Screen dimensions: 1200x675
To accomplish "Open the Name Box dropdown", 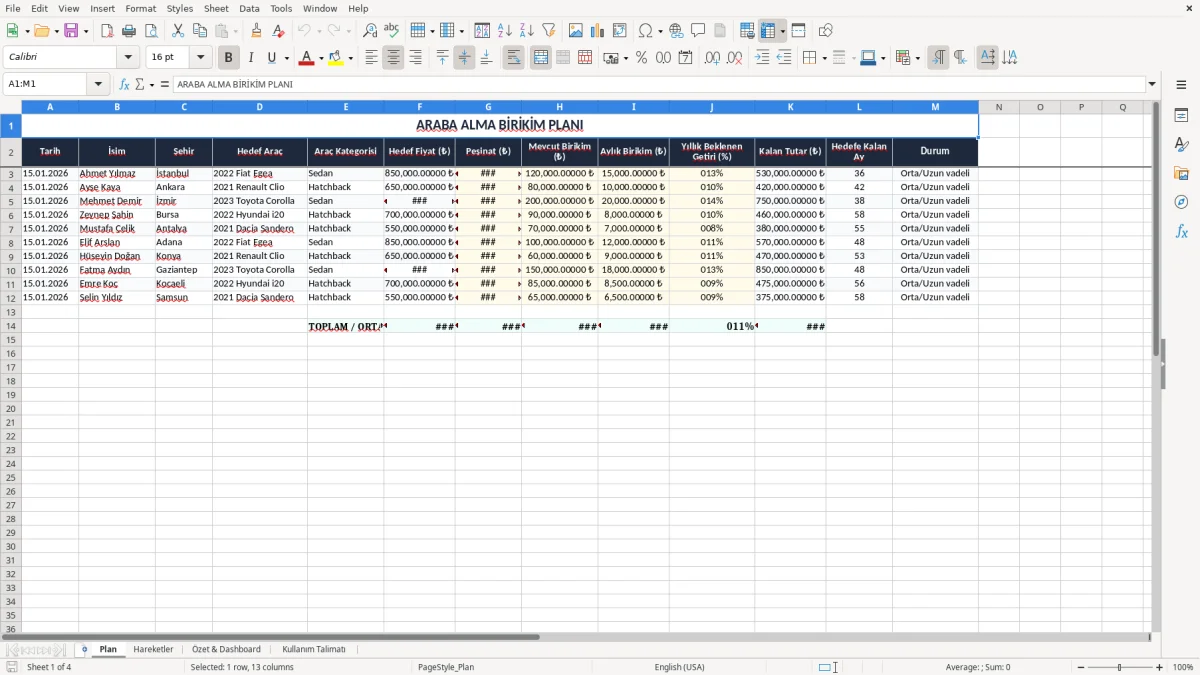I will click(x=98, y=84).
